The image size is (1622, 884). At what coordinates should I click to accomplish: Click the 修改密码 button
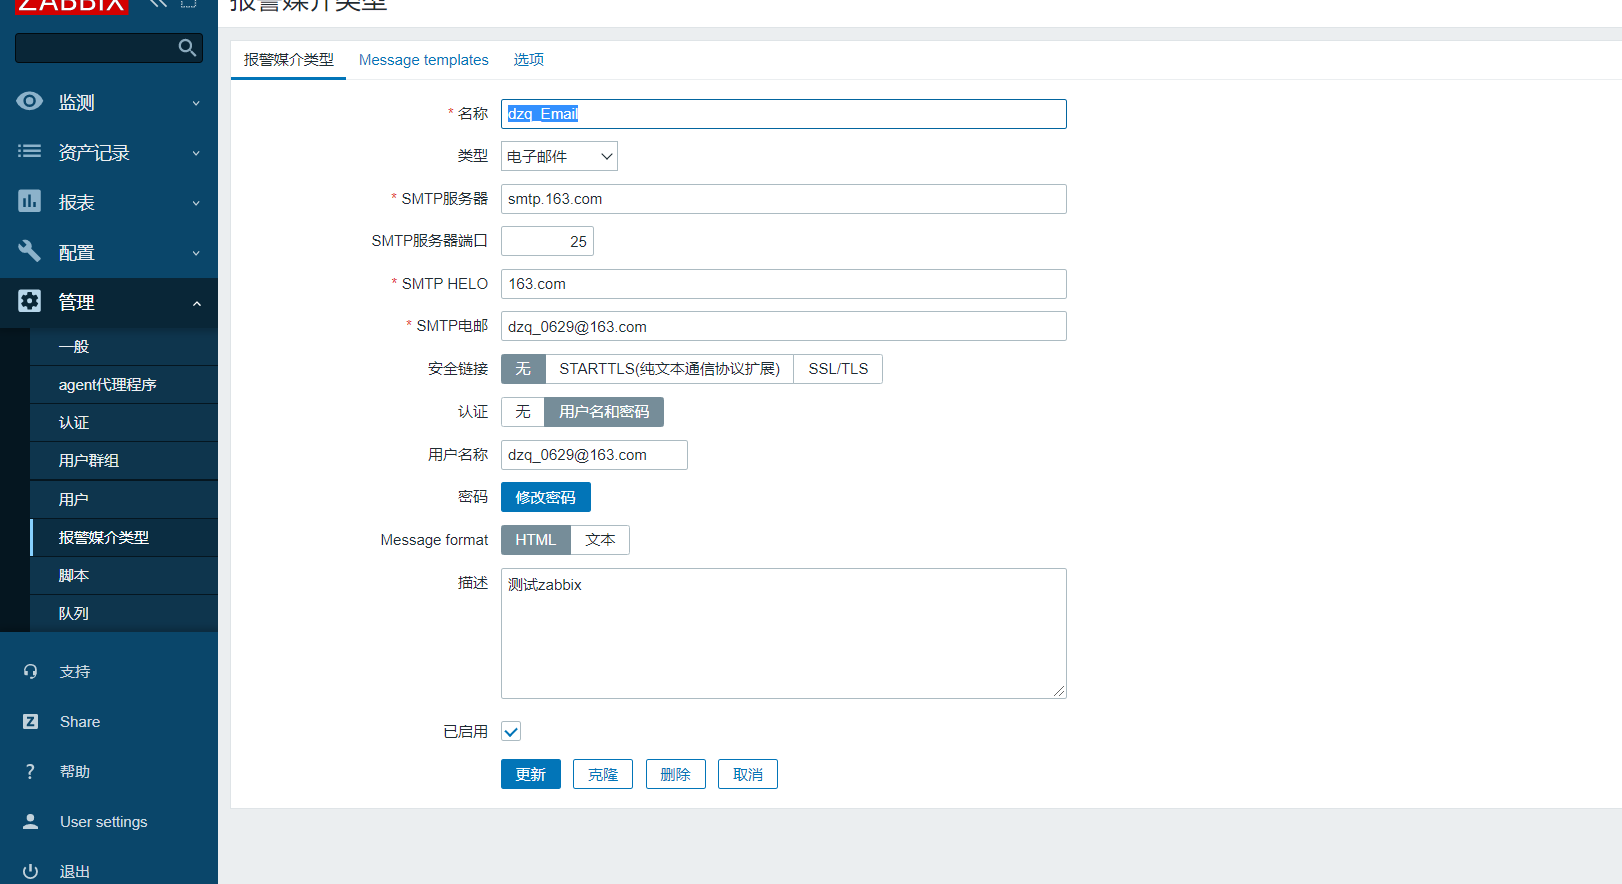tap(546, 497)
